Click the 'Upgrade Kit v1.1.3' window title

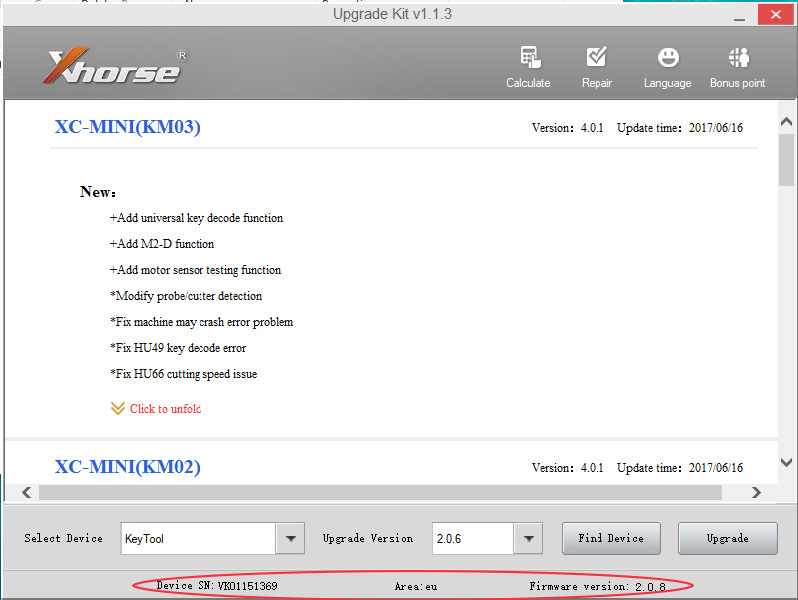(392, 14)
